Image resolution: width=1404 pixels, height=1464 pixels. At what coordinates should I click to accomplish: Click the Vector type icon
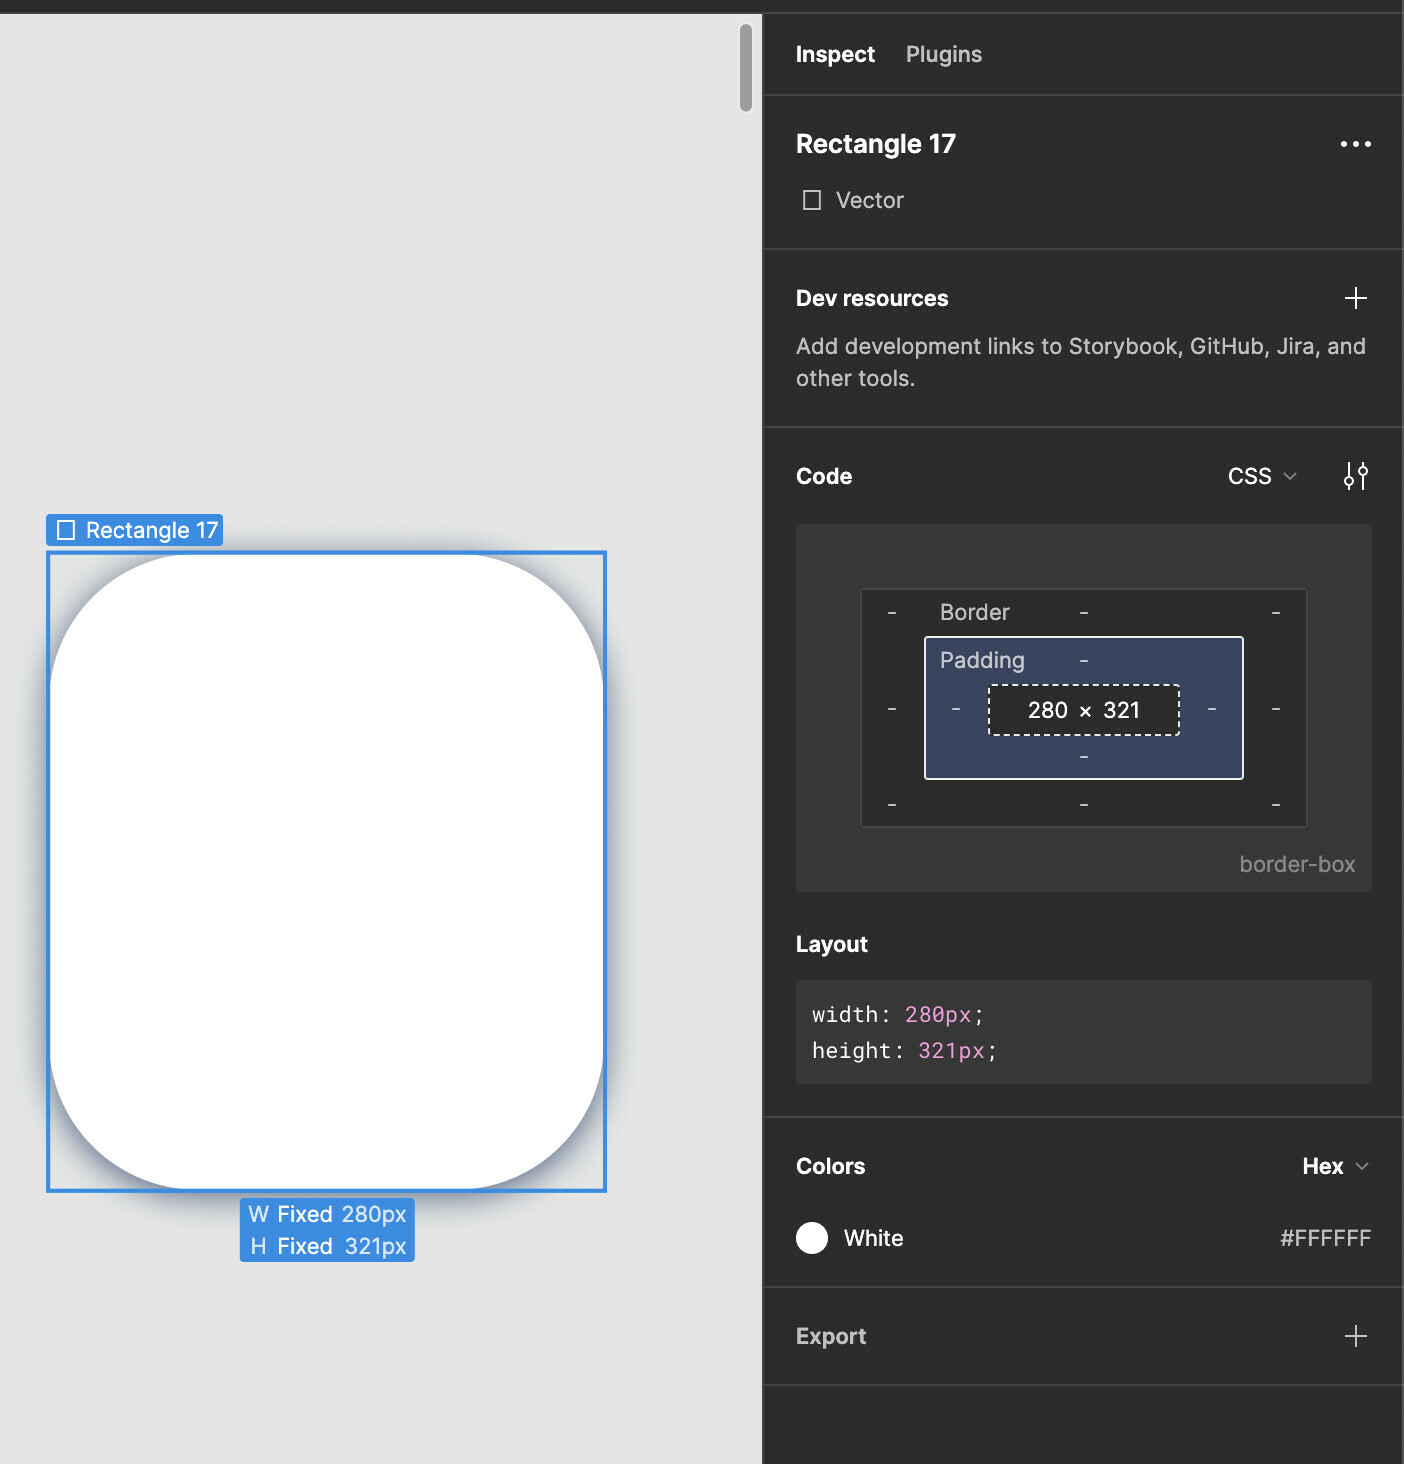coord(812,200)
